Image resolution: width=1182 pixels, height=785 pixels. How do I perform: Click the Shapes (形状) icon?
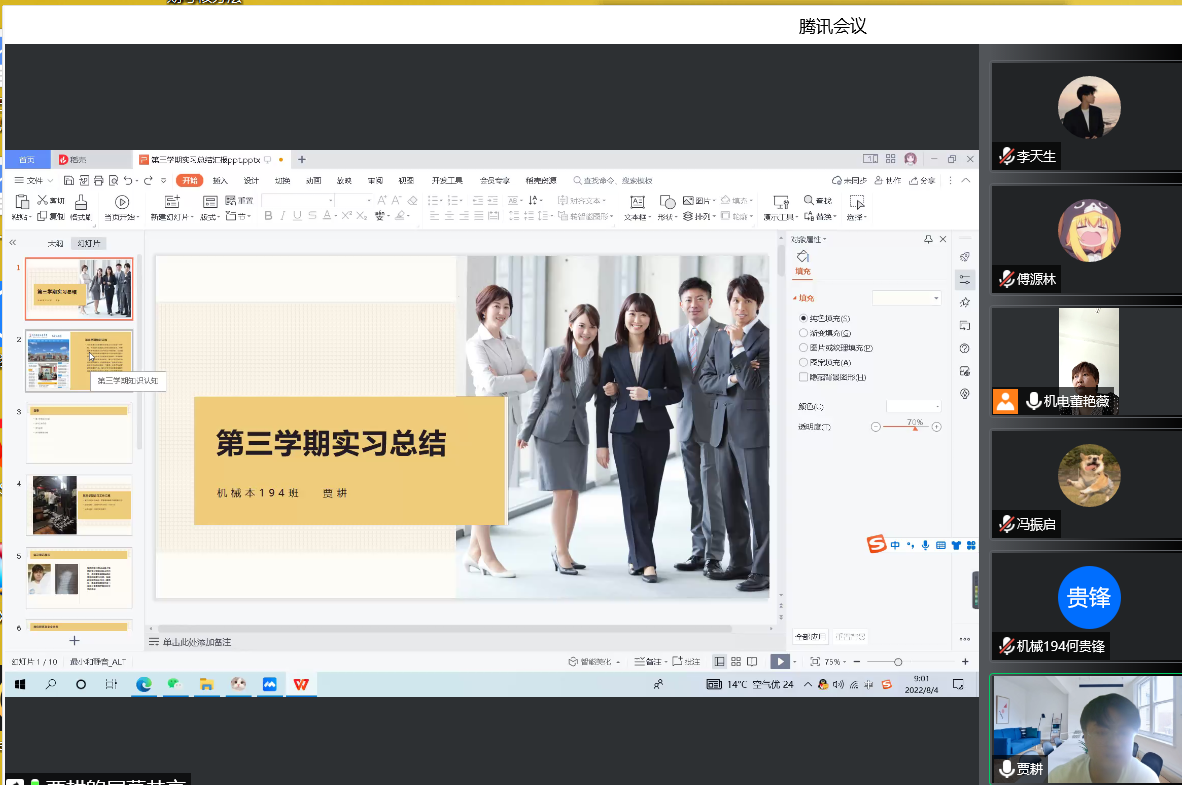coord(667,203)
